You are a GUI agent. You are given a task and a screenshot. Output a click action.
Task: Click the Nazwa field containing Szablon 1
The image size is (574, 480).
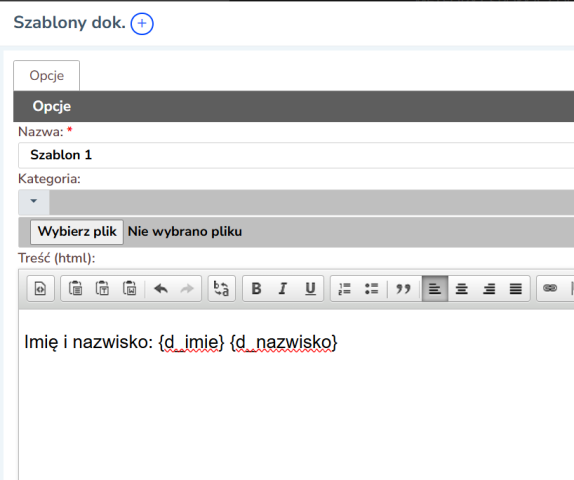coord(296,155)
